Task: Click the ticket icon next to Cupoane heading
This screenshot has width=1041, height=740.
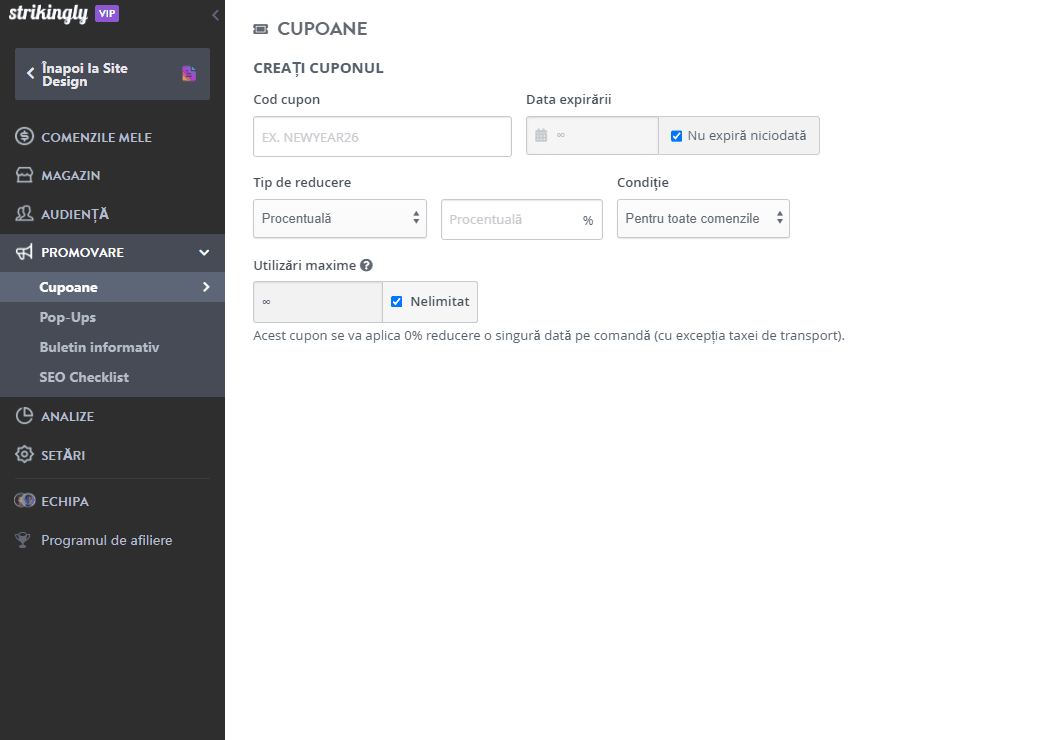Action: tap(261, 29)
